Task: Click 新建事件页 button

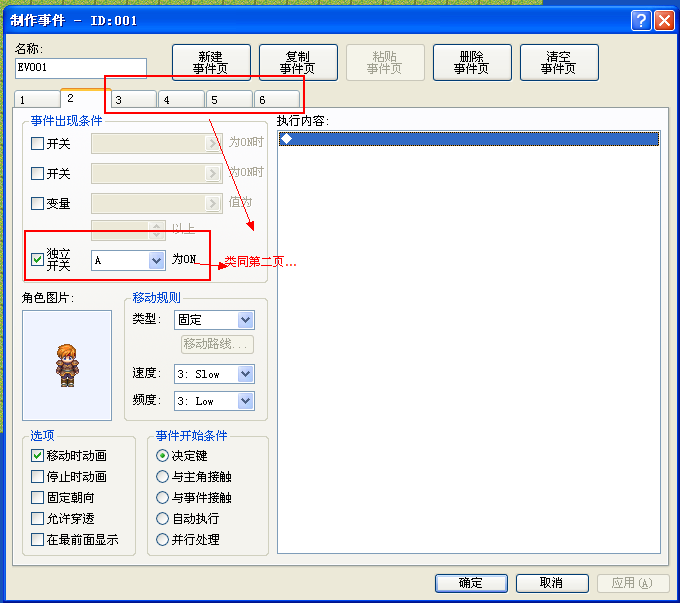Action: [211, 62]
